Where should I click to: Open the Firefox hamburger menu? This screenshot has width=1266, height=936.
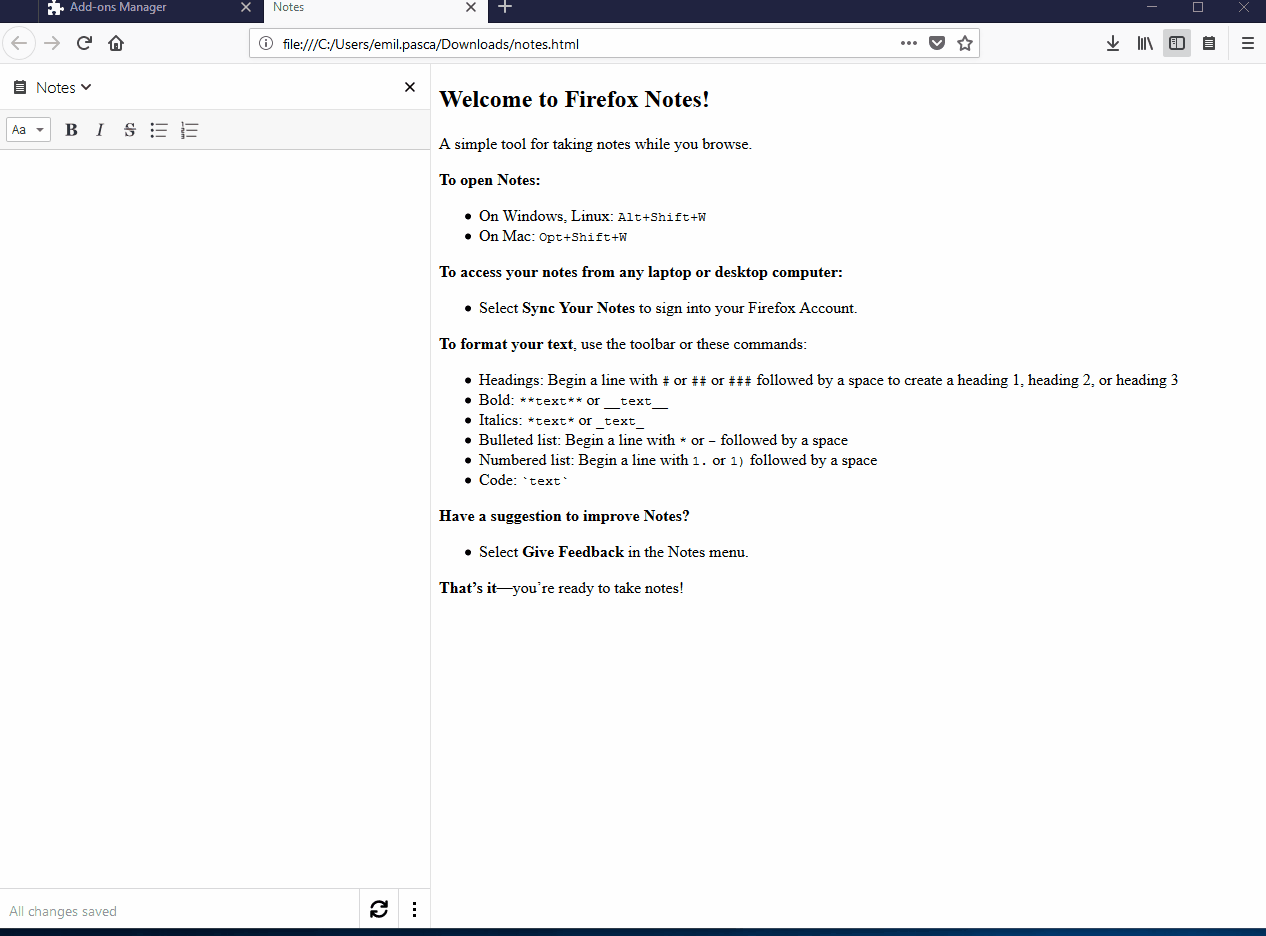click(x=1247, y=43)
